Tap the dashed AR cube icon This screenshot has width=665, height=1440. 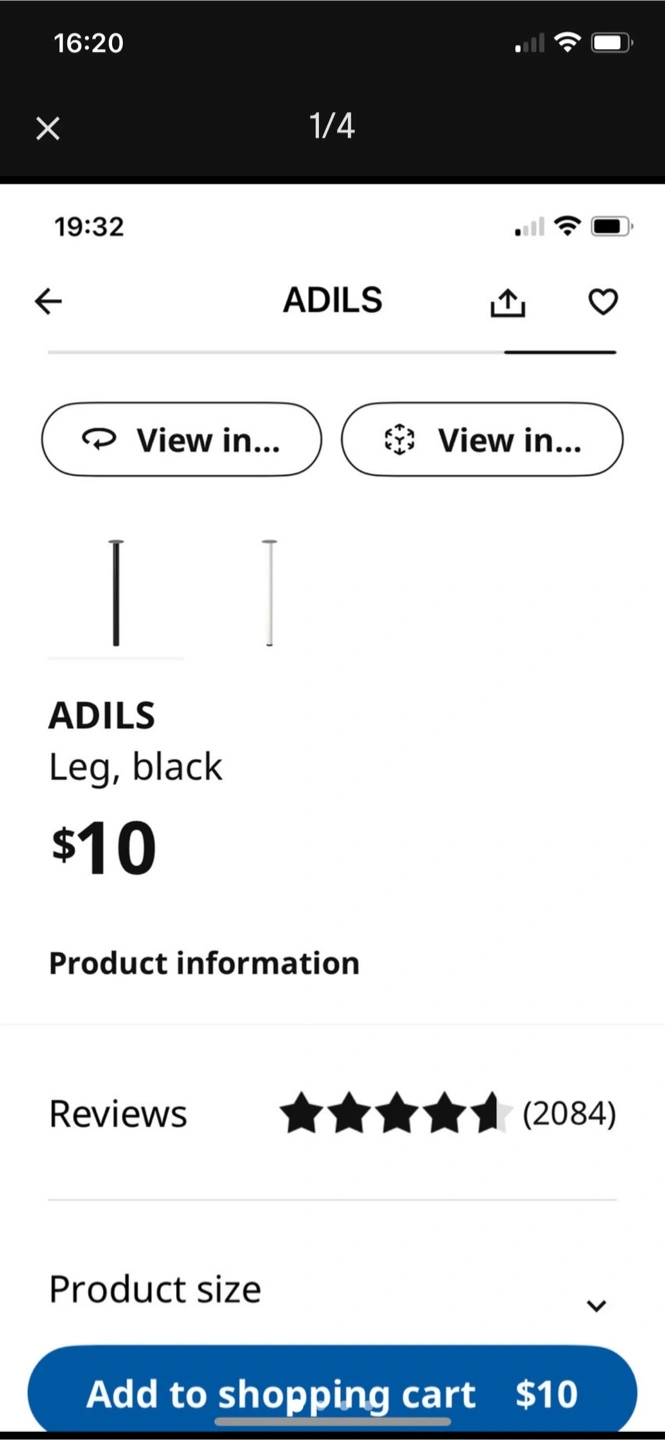pyautogui.click(x=399, y=440)
